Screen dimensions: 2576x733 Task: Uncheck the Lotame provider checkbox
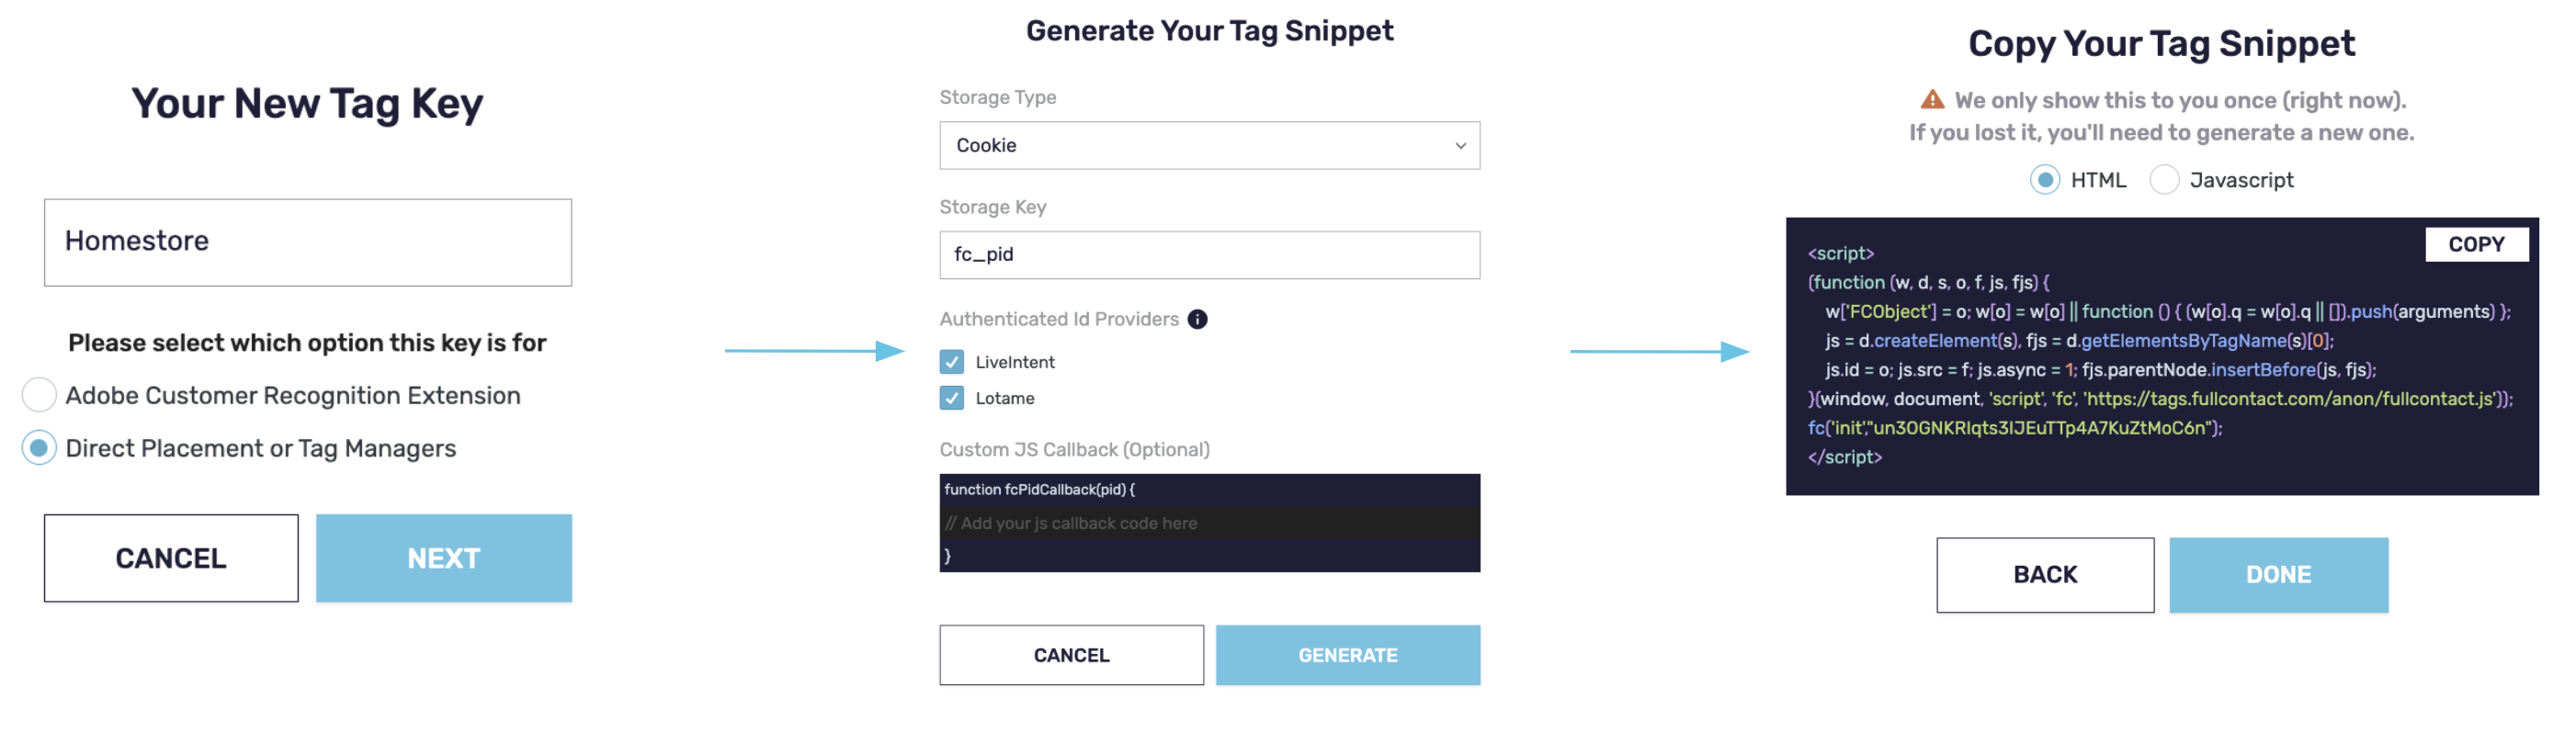click(x=951, y=398)
